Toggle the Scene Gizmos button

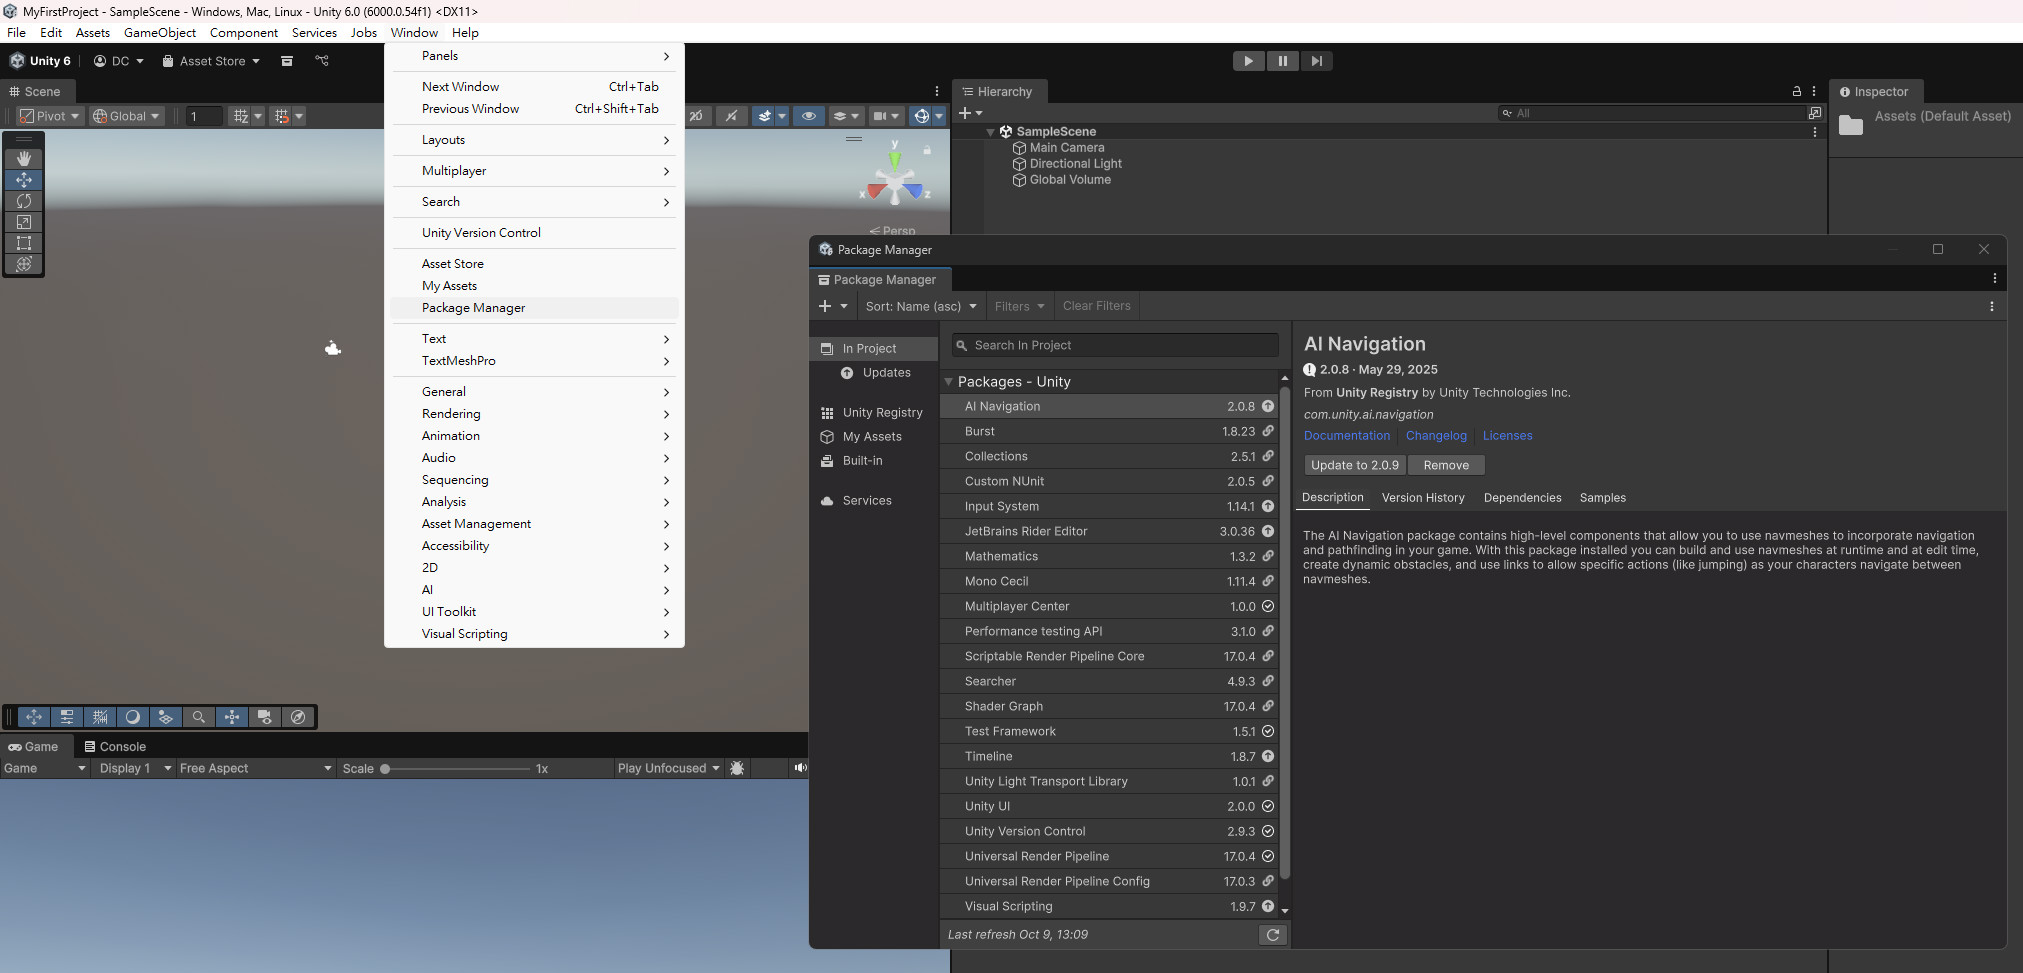(920, 116)
